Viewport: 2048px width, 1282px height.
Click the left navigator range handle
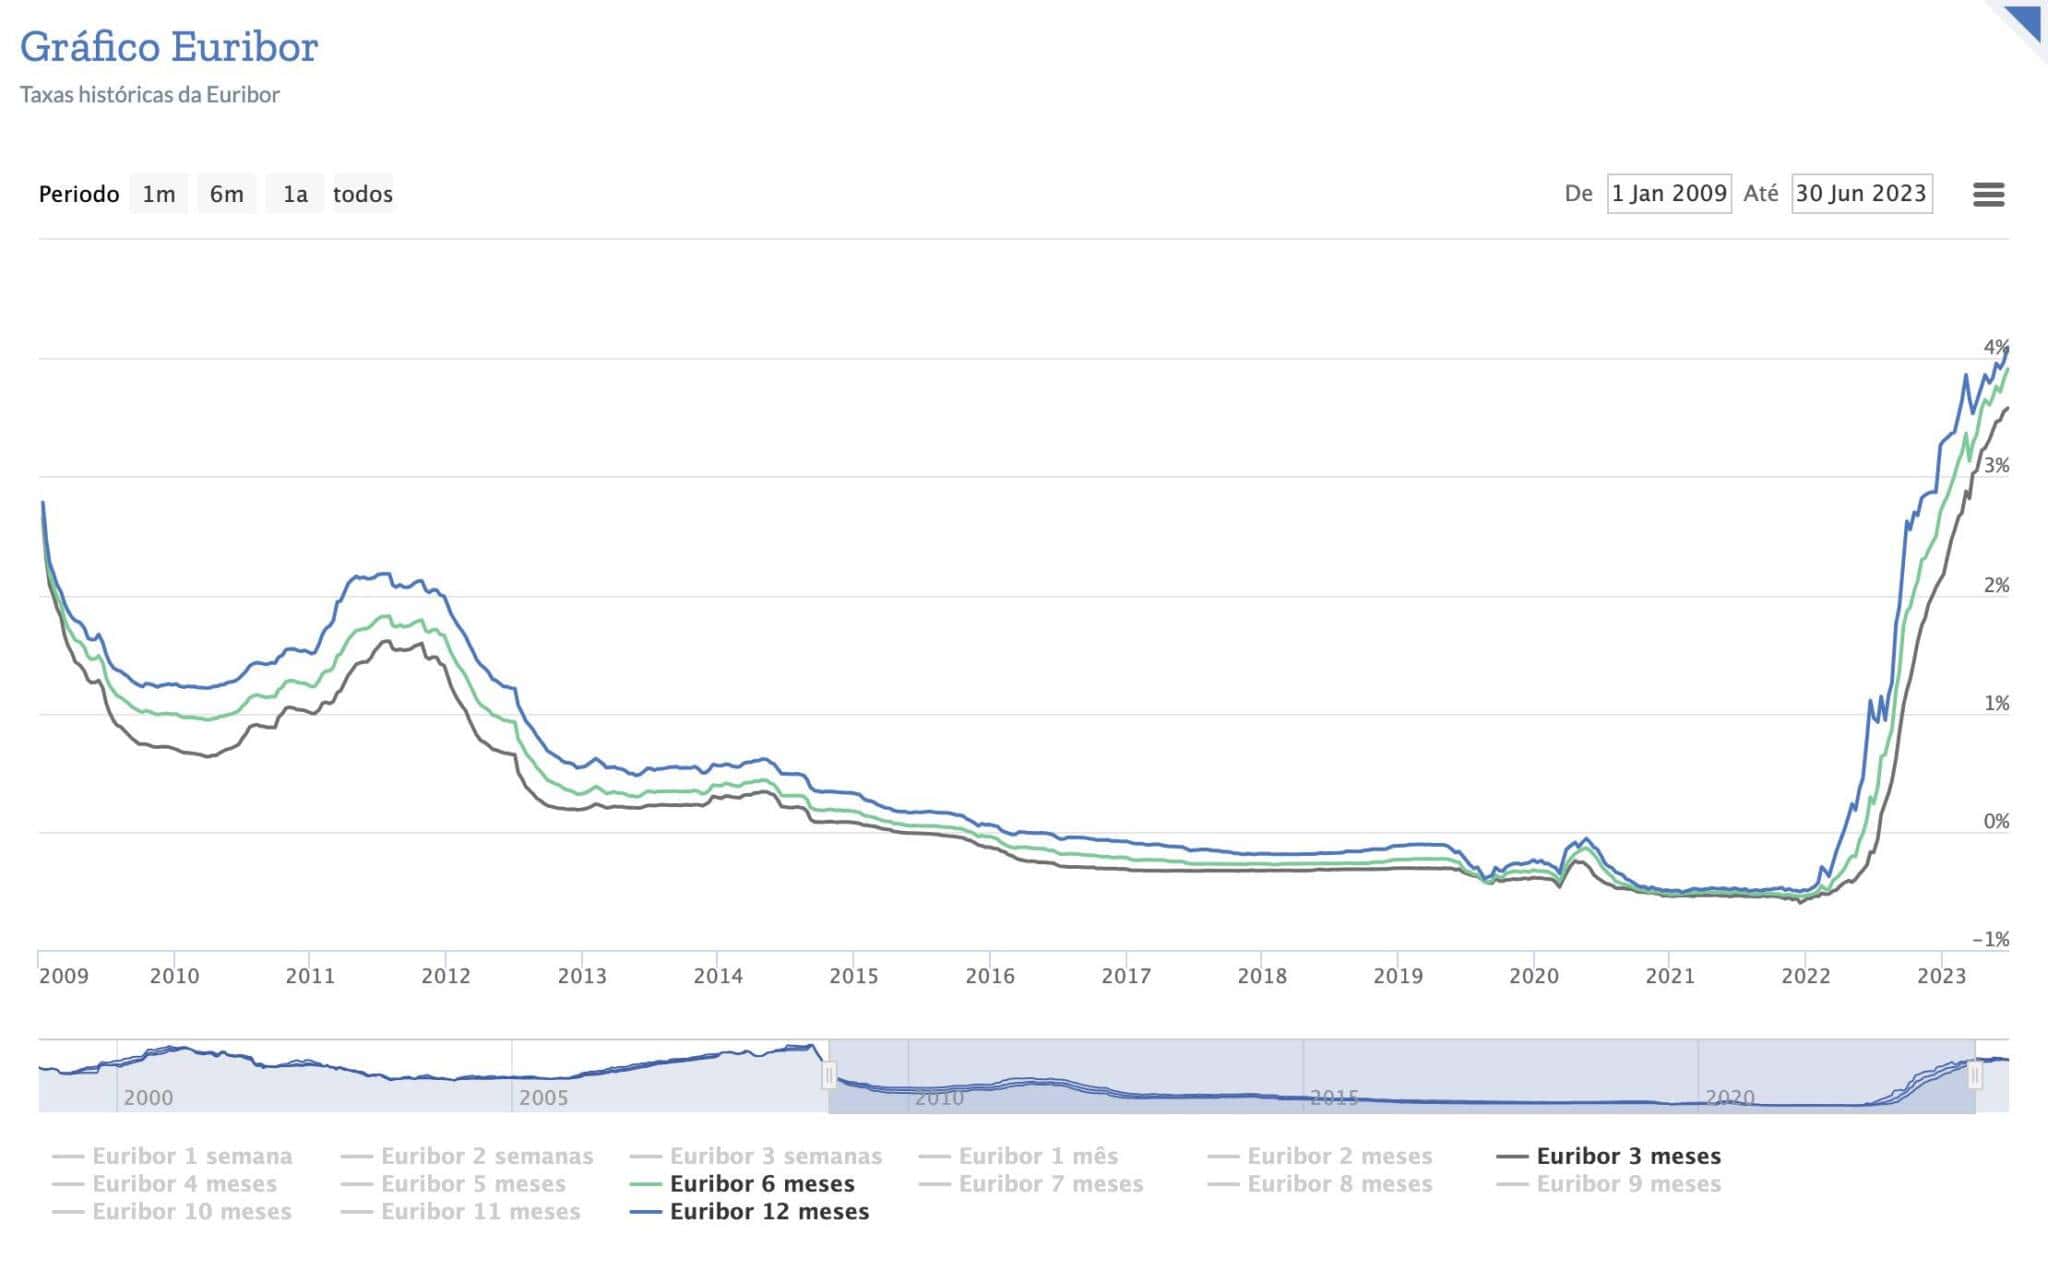pyautogui.click(x=829, y=1076)
